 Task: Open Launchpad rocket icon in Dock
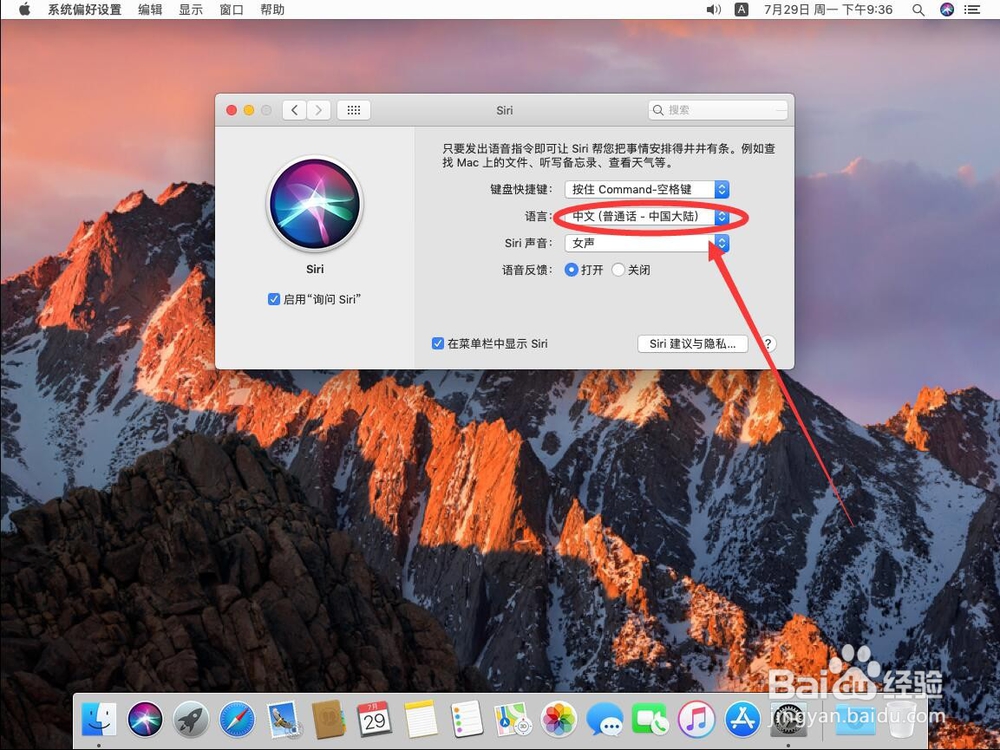(x=191, y=719)
